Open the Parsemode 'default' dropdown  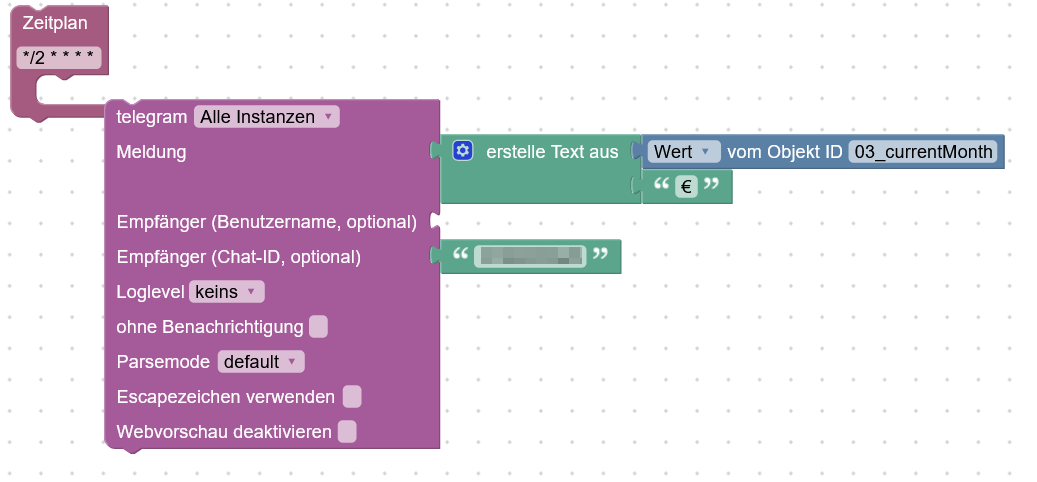(261, 361)
